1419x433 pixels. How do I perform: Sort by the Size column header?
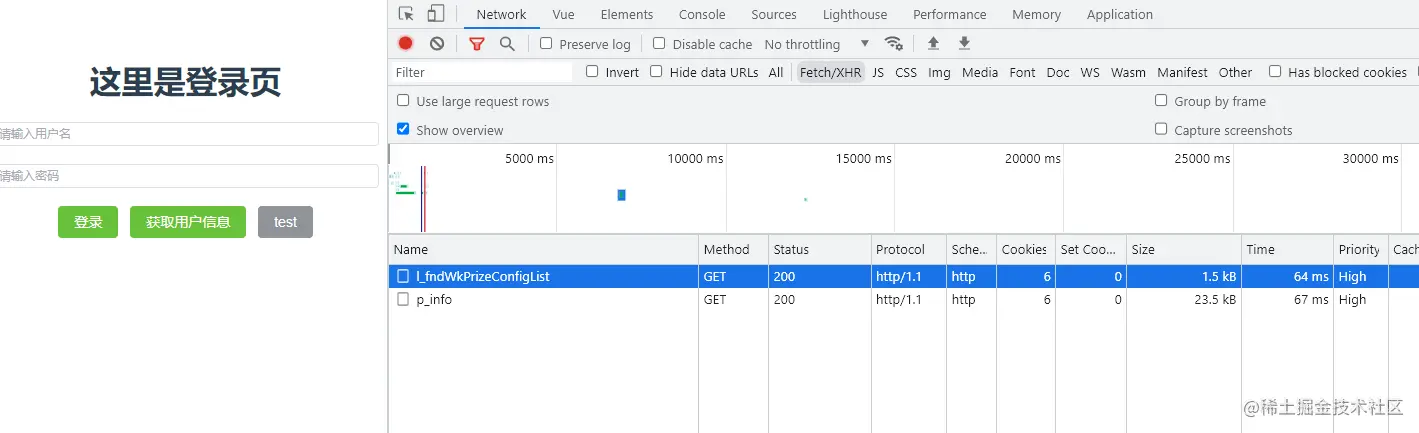[x=1183, y=249]
